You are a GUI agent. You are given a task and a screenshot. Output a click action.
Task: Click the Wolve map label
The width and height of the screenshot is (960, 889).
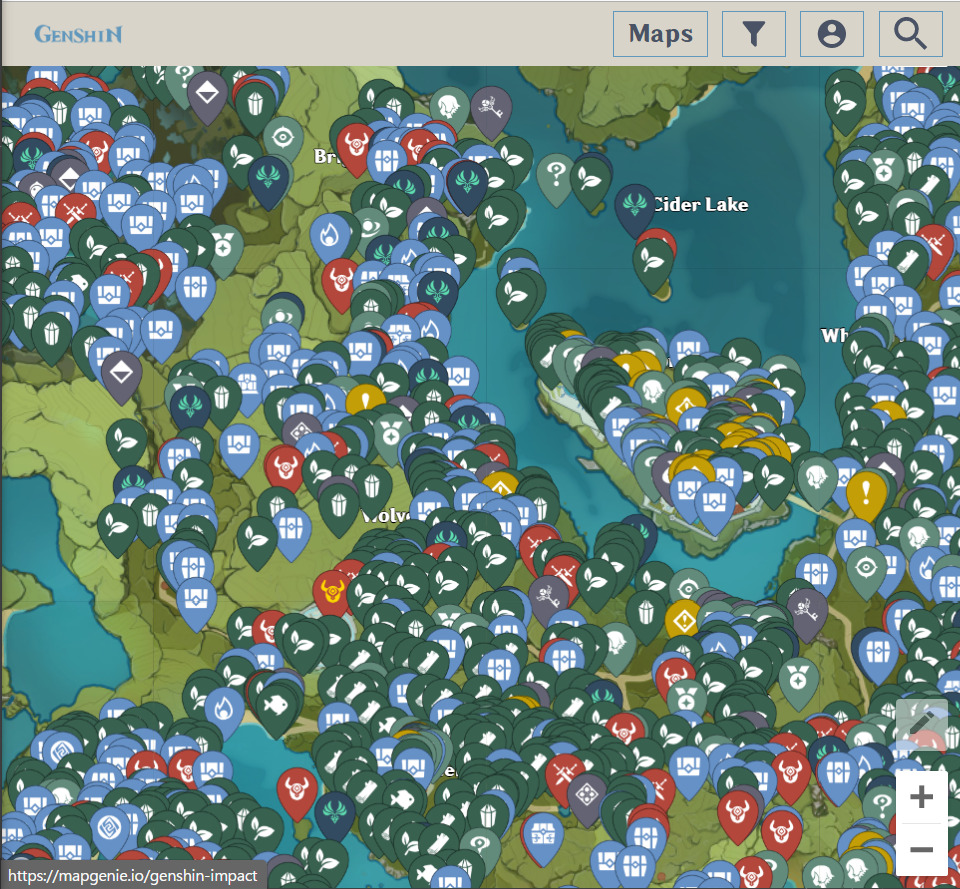click(384, 516)
